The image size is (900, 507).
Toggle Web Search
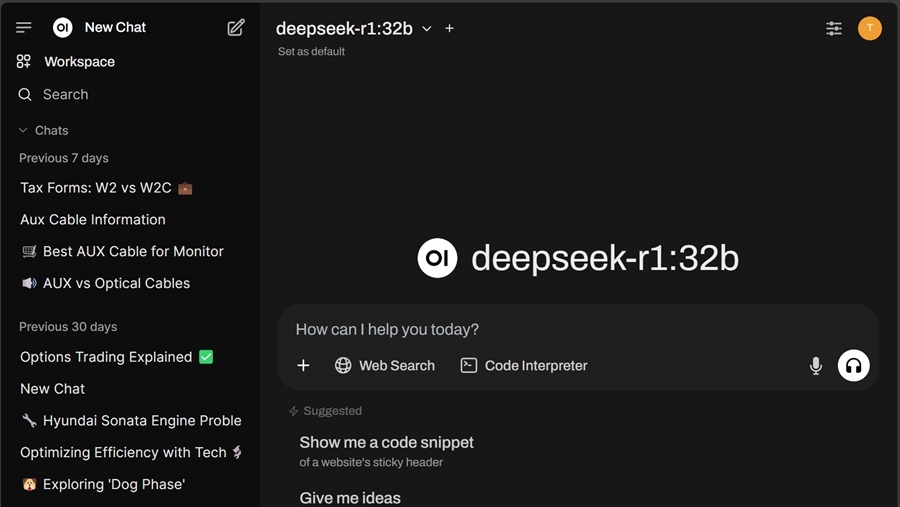point(385,365)
